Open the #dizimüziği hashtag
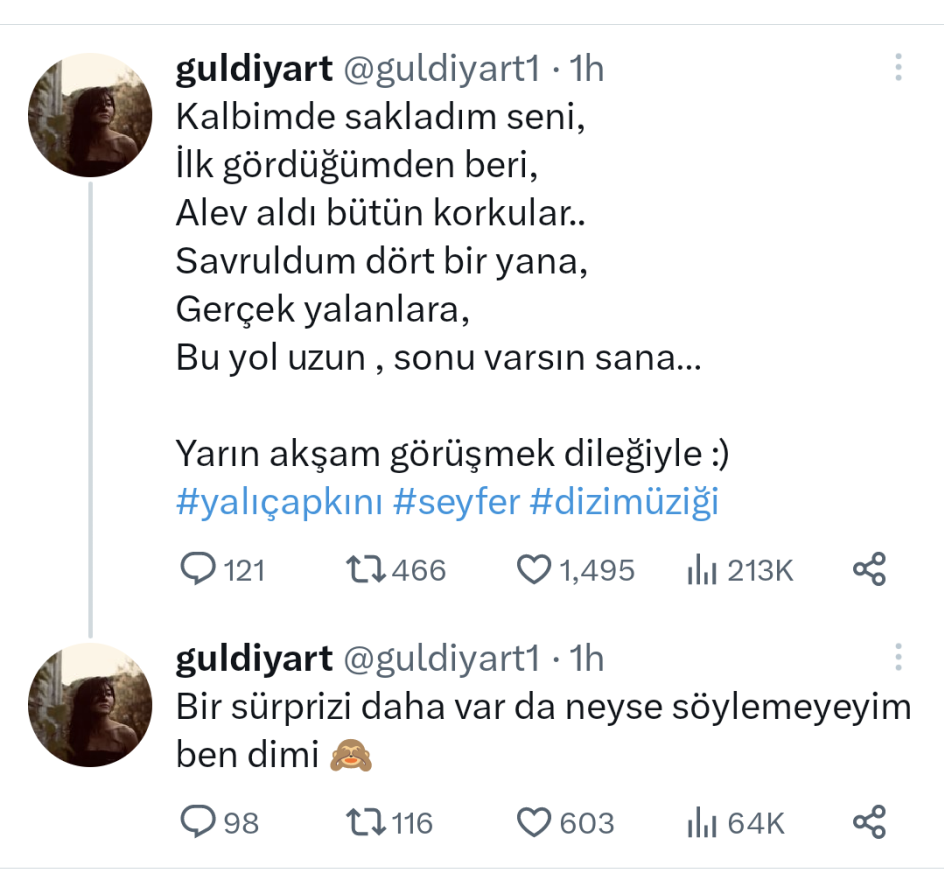Screen dimensions: 944x891 tap(625, 502)
